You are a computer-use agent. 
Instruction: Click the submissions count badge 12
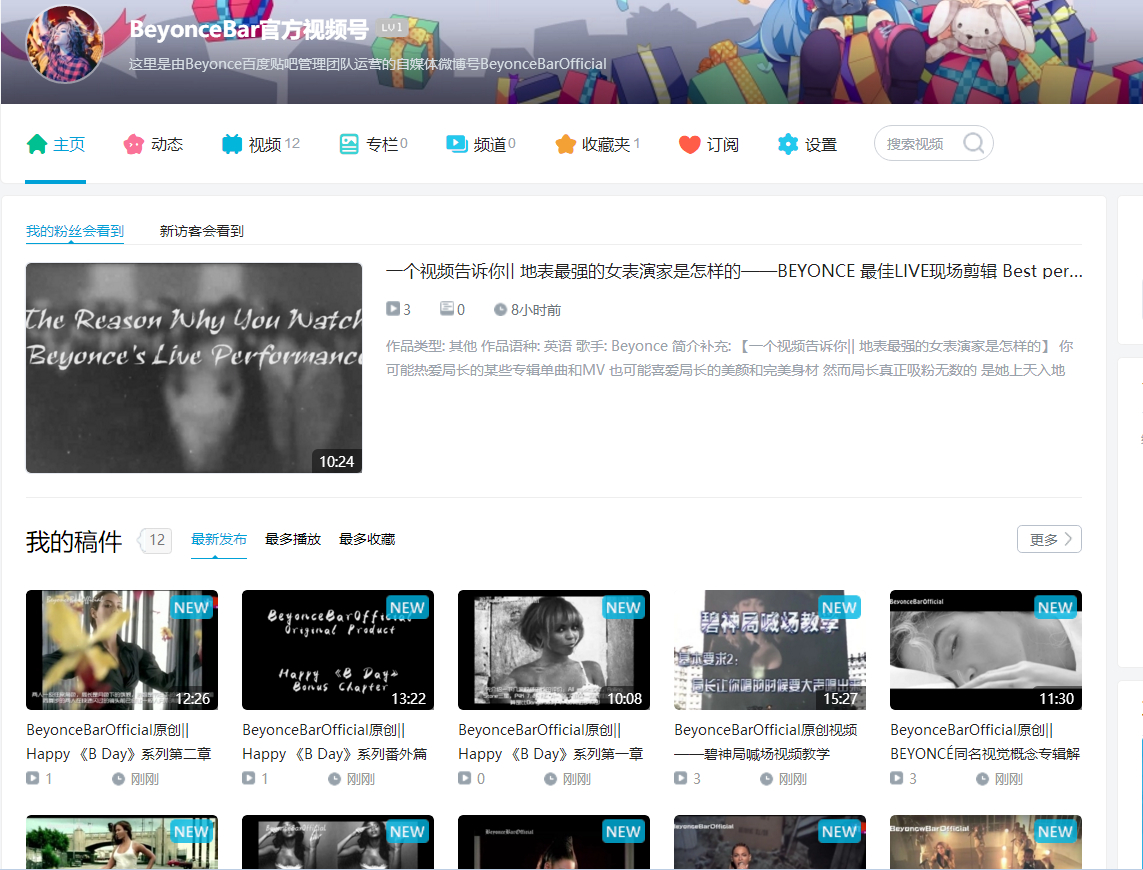coord(156,540)
